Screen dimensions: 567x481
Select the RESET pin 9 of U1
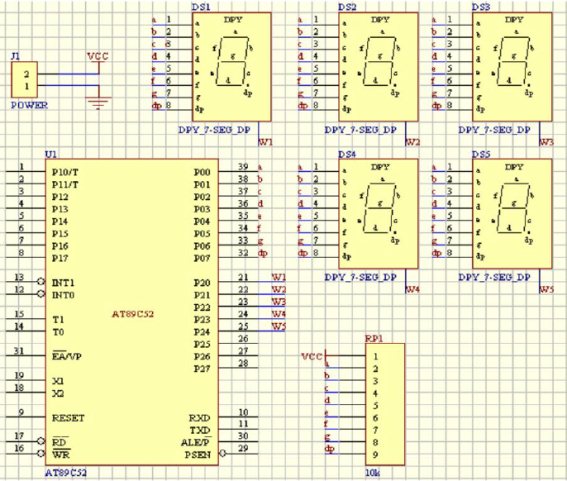pos(25,417)
